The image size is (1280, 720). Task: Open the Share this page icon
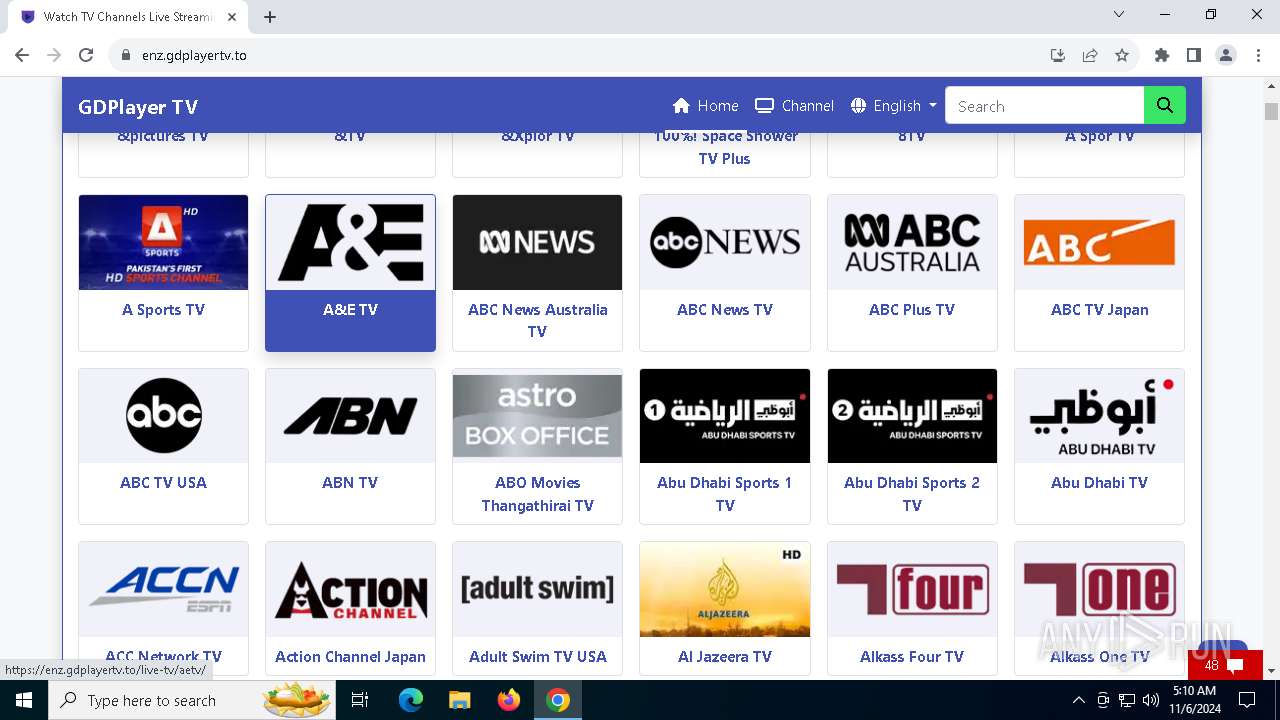[1090, 55]
